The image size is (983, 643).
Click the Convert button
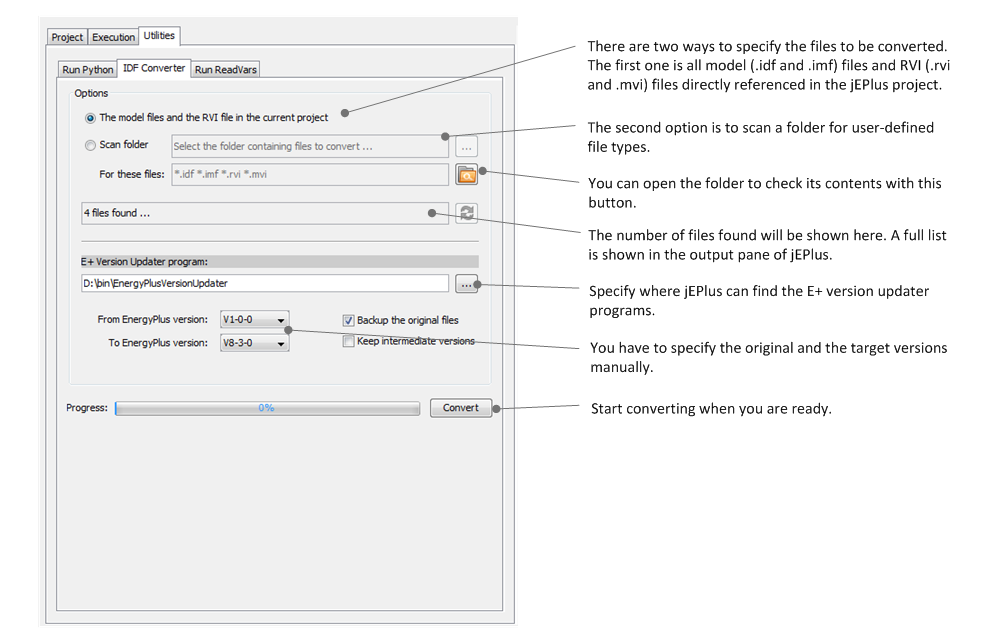[461, 408]
